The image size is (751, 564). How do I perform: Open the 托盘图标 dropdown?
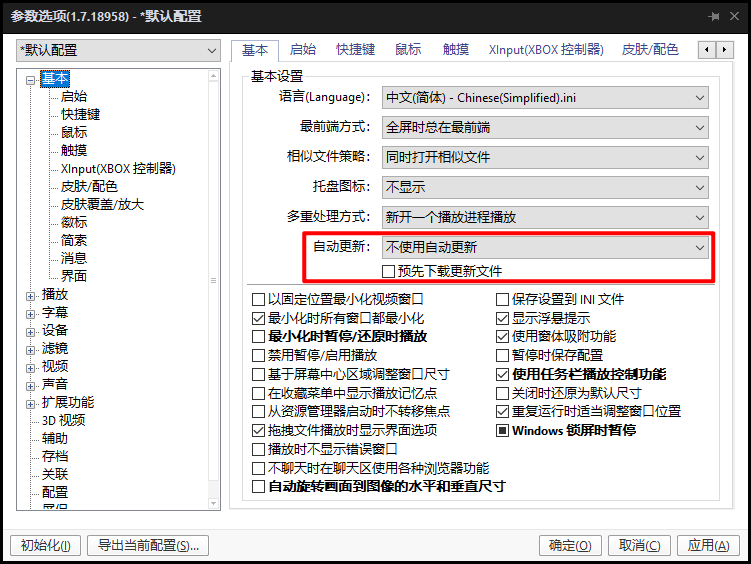pos(545,188)
